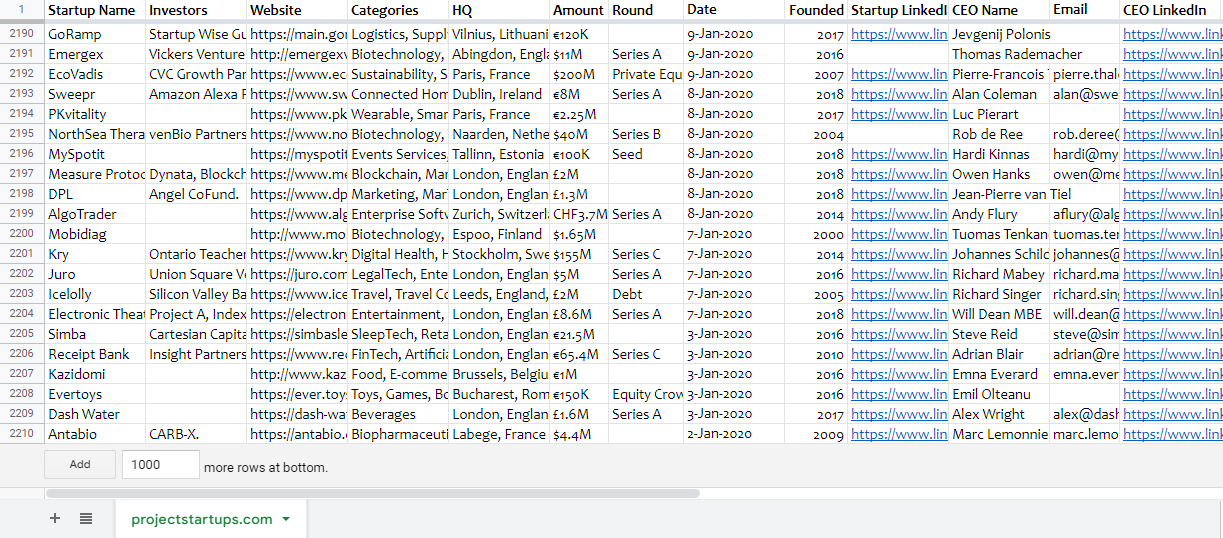This screenshot has width=1223, height=538.
Task: Select the Vilnius, Lithuania HQ cell
Action: (x=499, y=34)
